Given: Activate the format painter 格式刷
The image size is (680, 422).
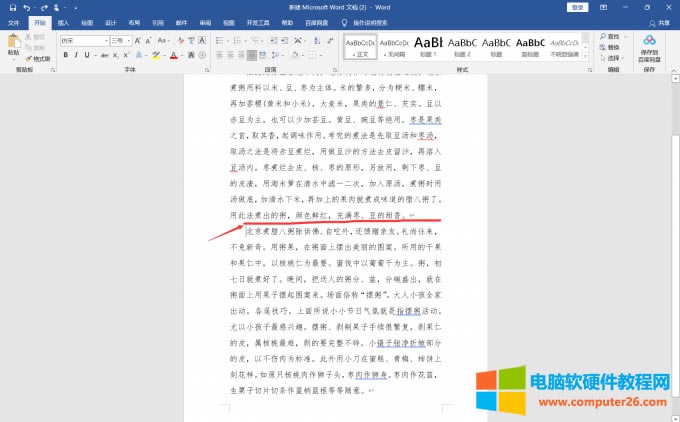Looking at the screenshot, I should coord(37,59).
